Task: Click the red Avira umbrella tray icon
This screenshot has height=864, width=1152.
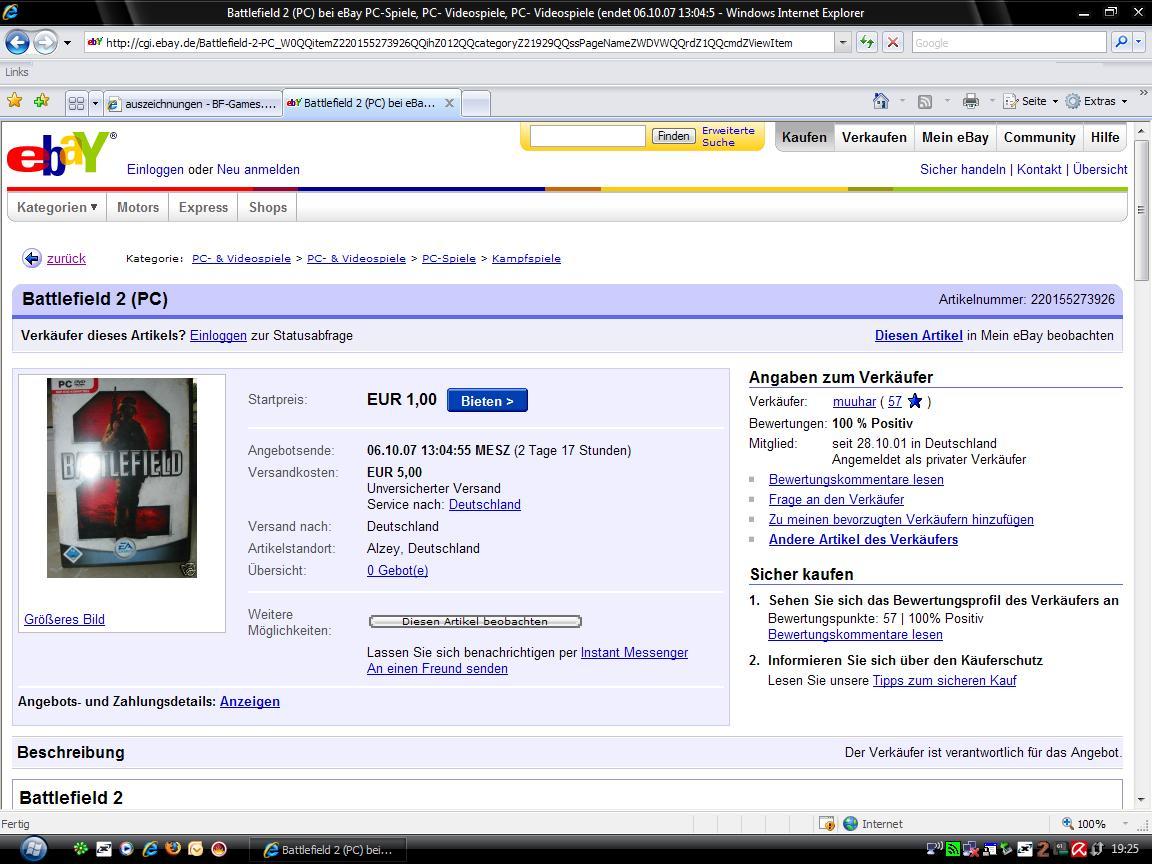Action: pos(1079,849)
